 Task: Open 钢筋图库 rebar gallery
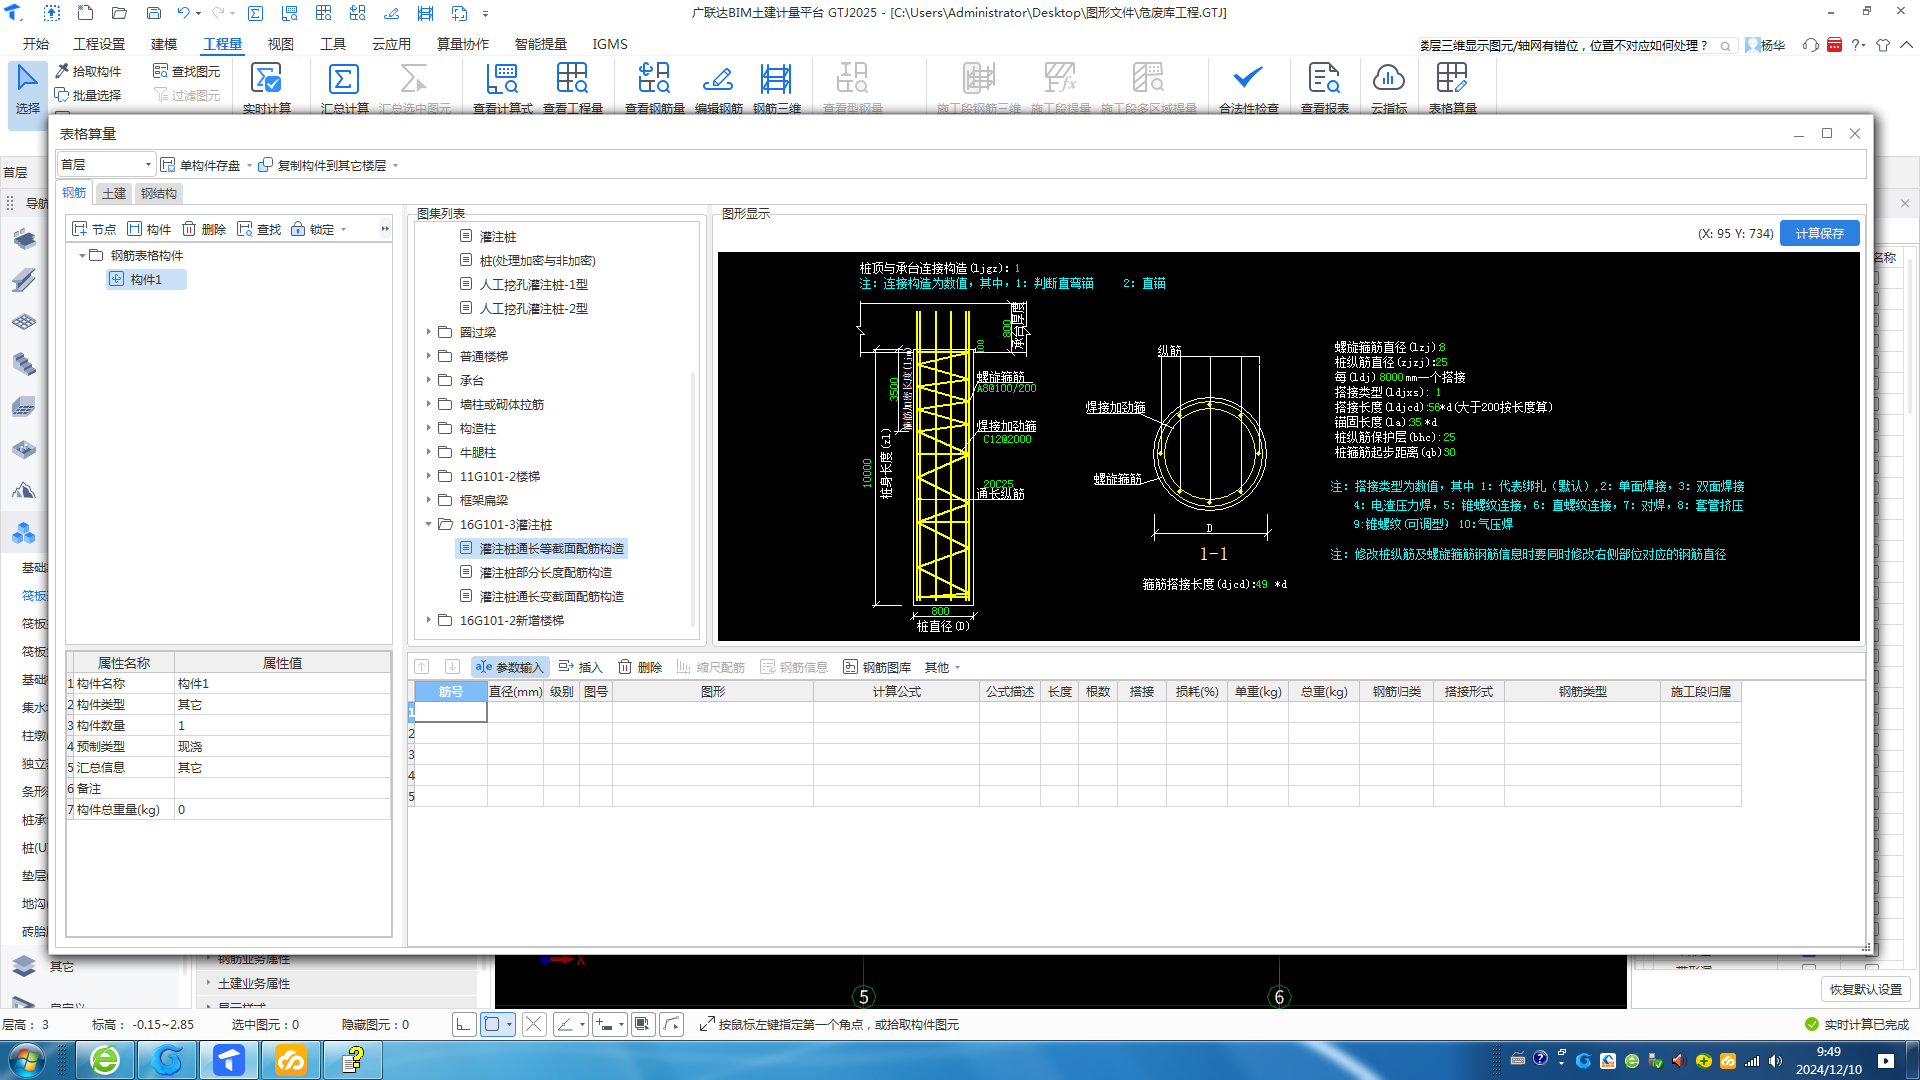tap(877, 667)
